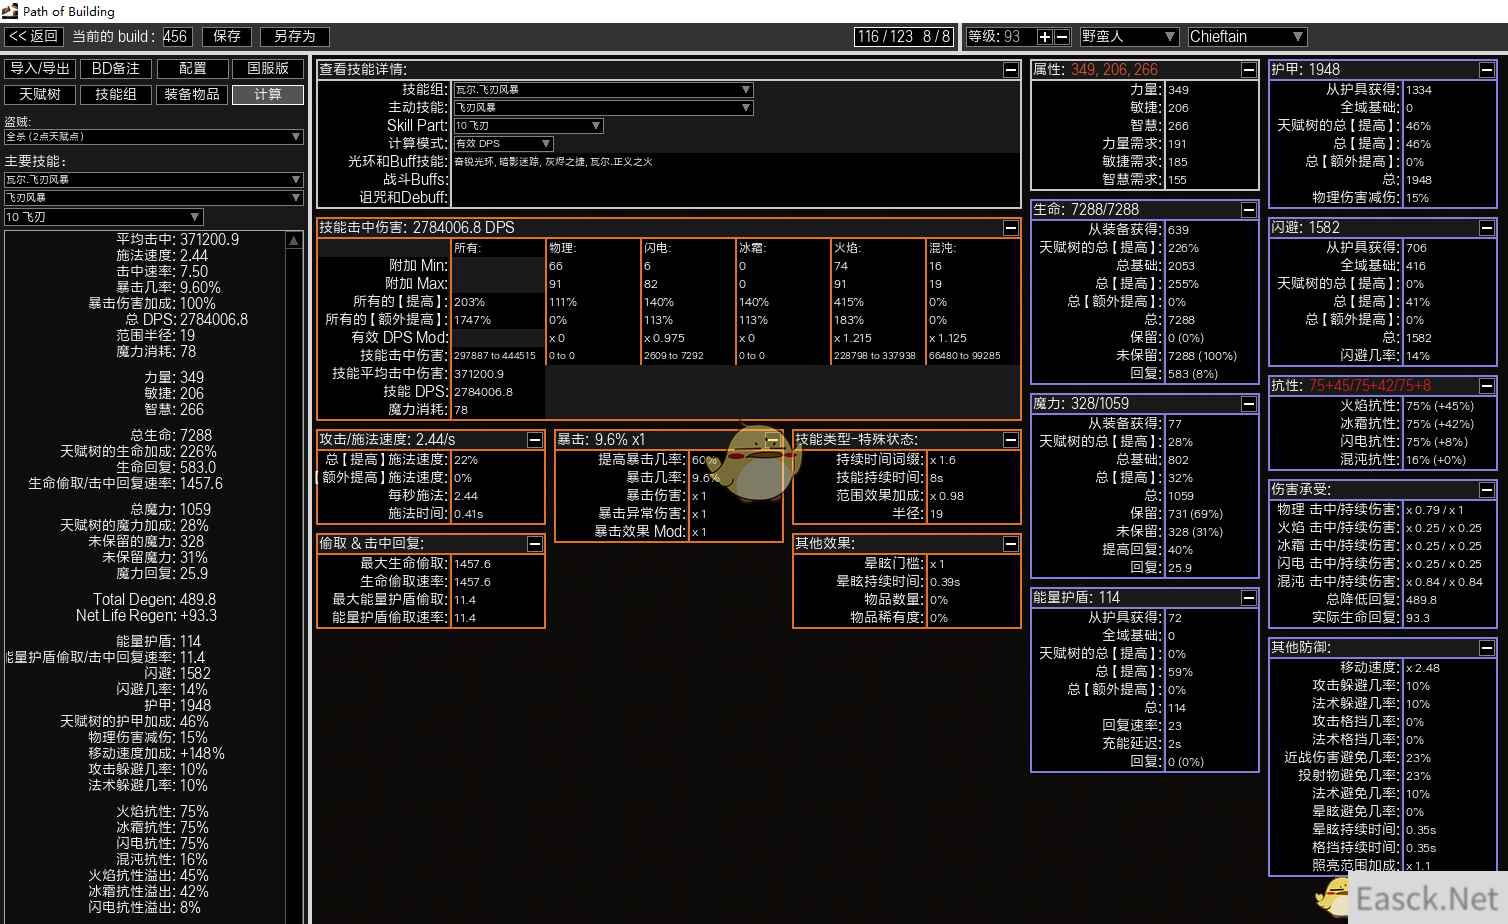Click the 混沌 column header in damage table
Screen dimensions: 1508x924
coord(941,248)
